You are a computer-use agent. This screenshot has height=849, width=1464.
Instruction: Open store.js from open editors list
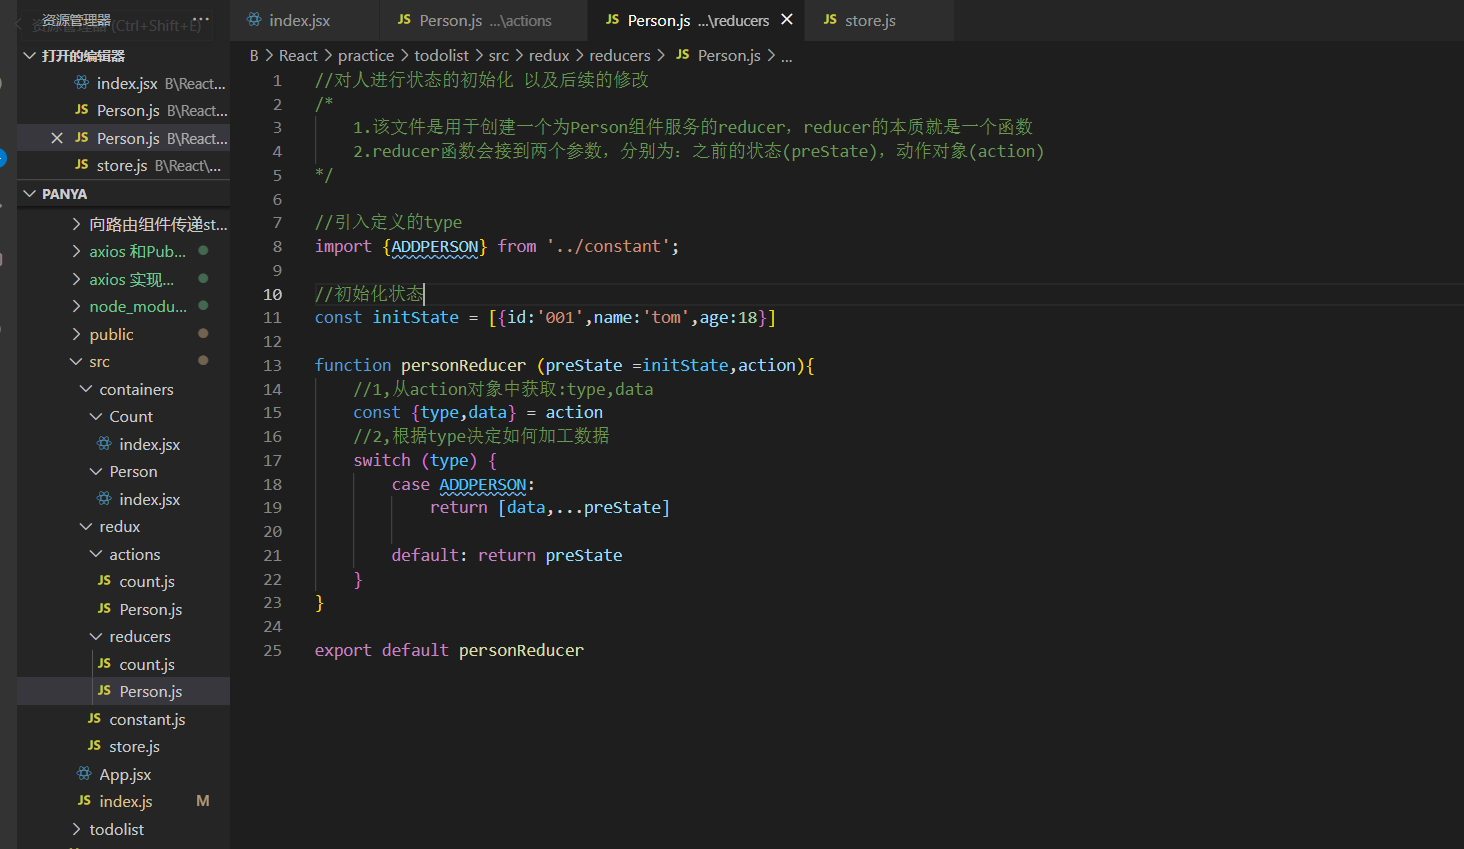click(x=124, y=166)
